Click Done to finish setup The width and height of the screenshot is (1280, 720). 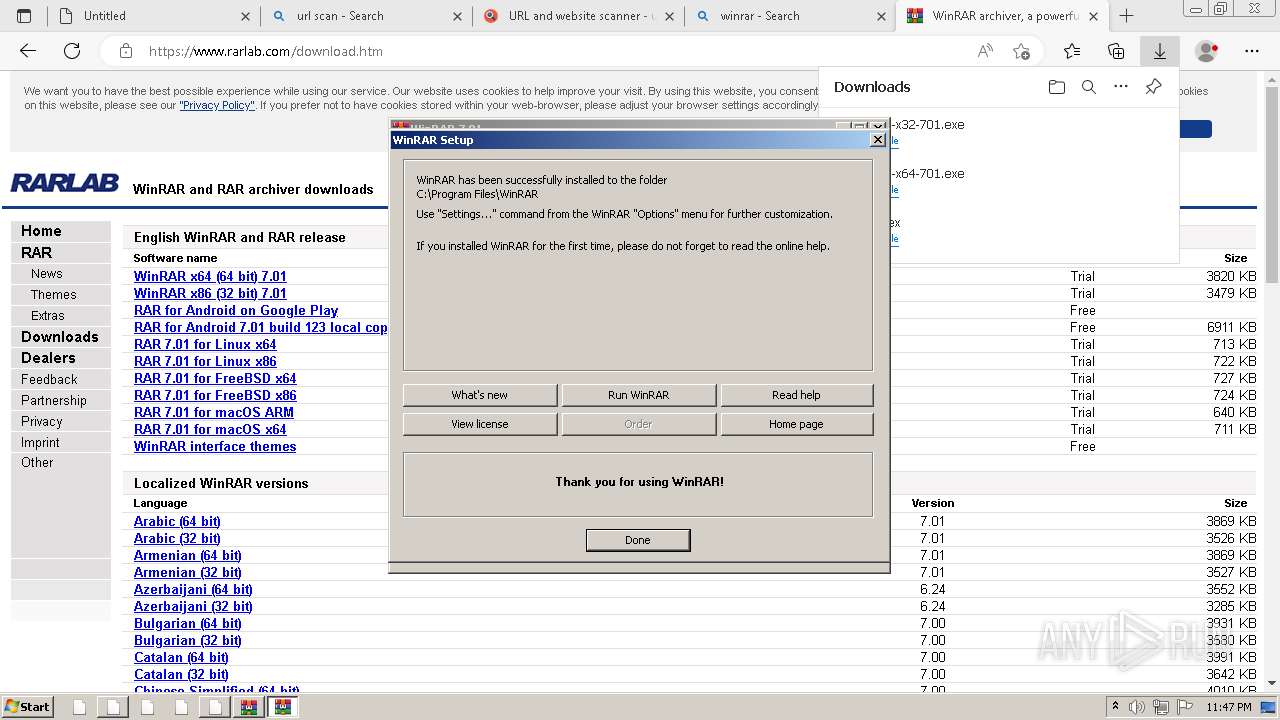pos(638,540)
